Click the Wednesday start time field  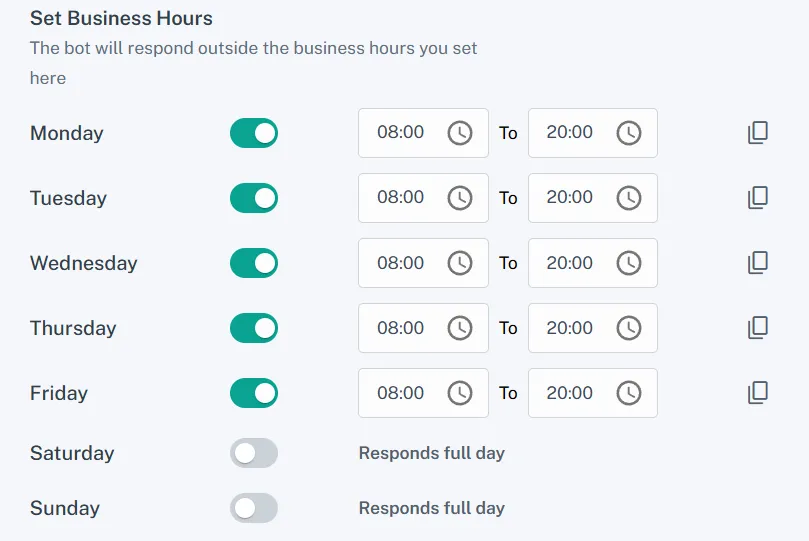click(402, 263)
